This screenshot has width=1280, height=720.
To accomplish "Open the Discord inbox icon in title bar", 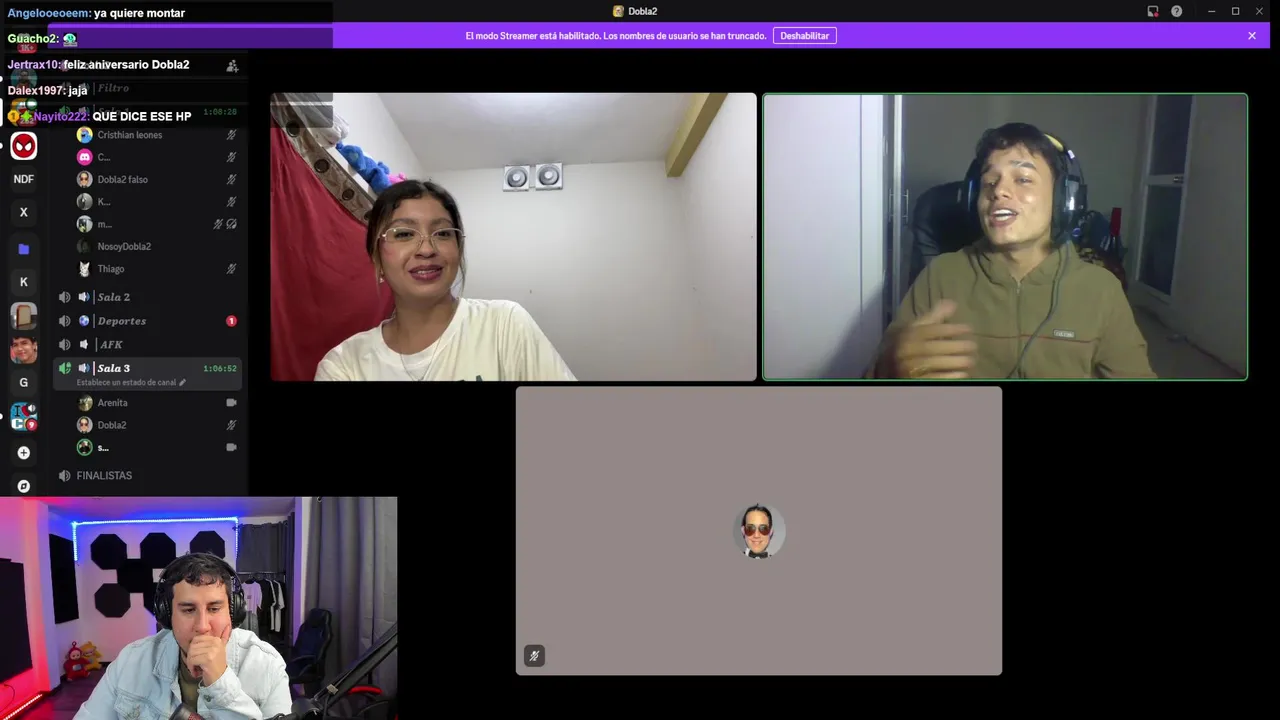I will (x=1153, y=11).
